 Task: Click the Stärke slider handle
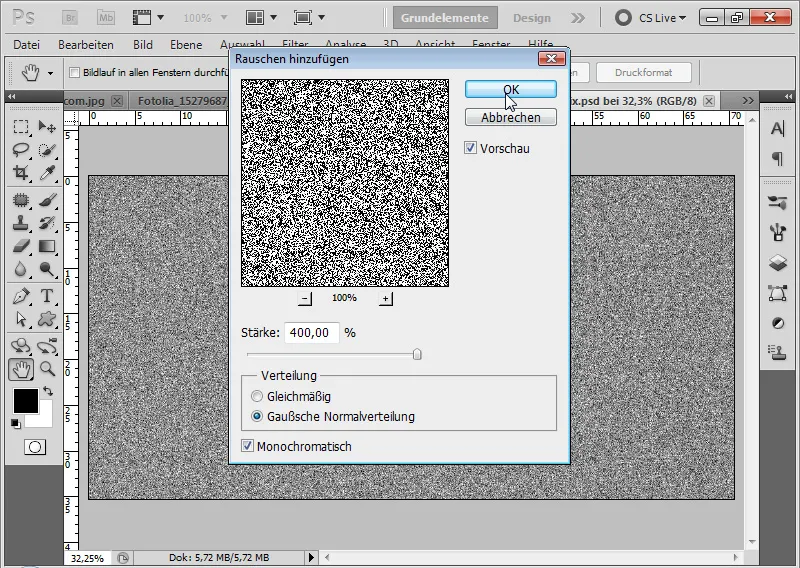point(417,354)
